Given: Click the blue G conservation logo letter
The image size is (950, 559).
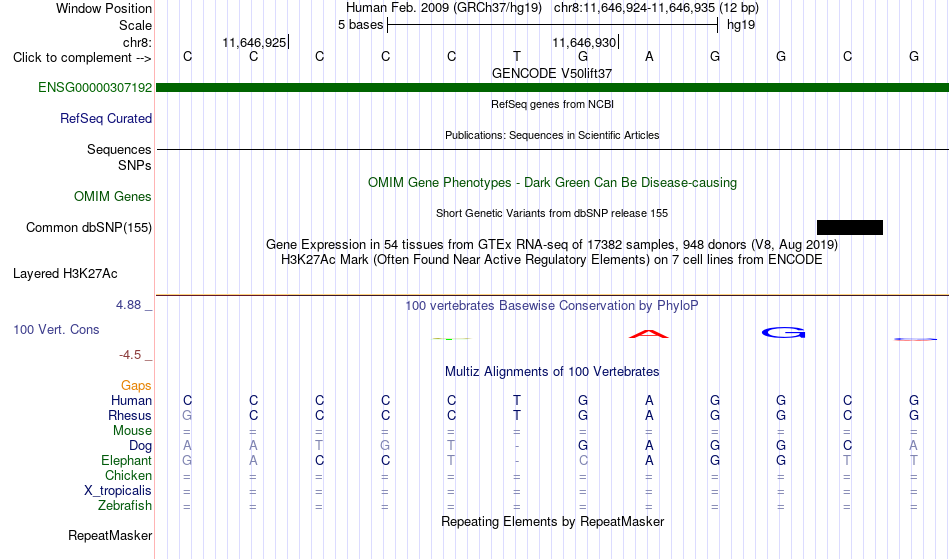Looking at the screenshot, I should [x=783, y=332].
